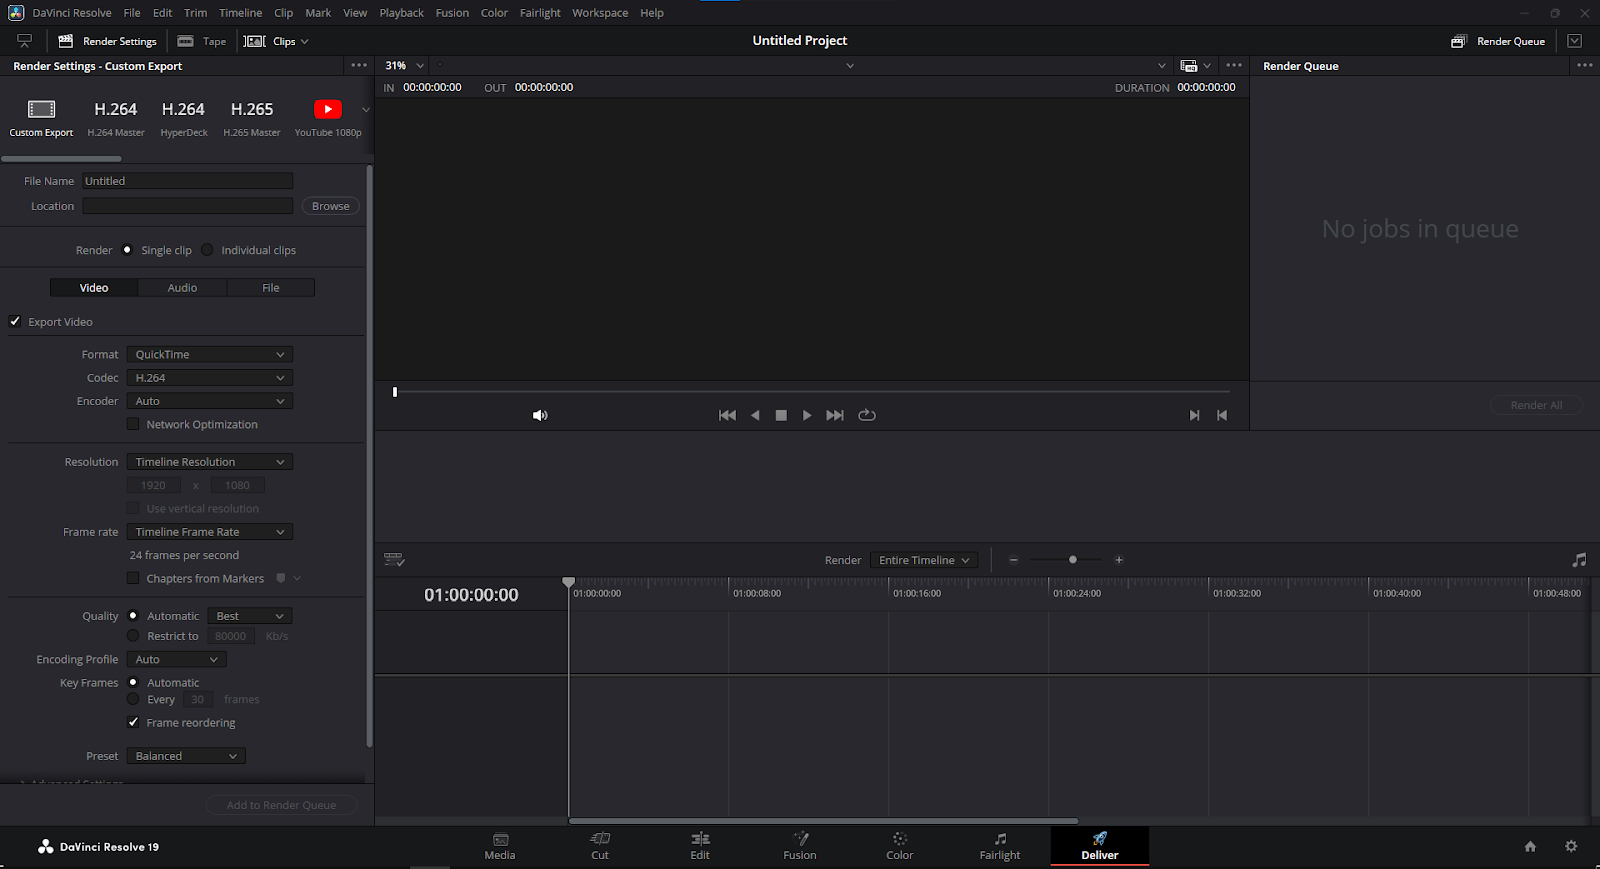The width and height of the screenshot is (1600, 869).
Task: Adjust the timeline zoom slider
Action: (x=1072, y=560)
